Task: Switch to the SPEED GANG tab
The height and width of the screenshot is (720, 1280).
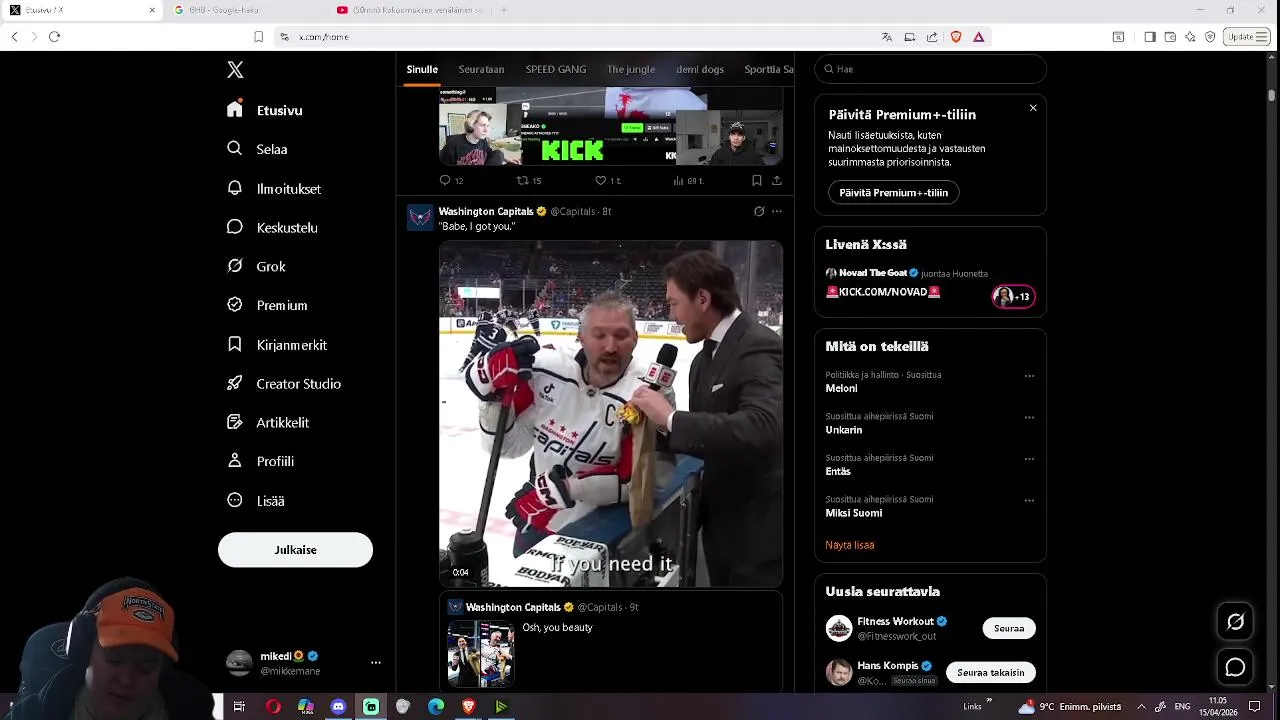Action: [556, 69]
